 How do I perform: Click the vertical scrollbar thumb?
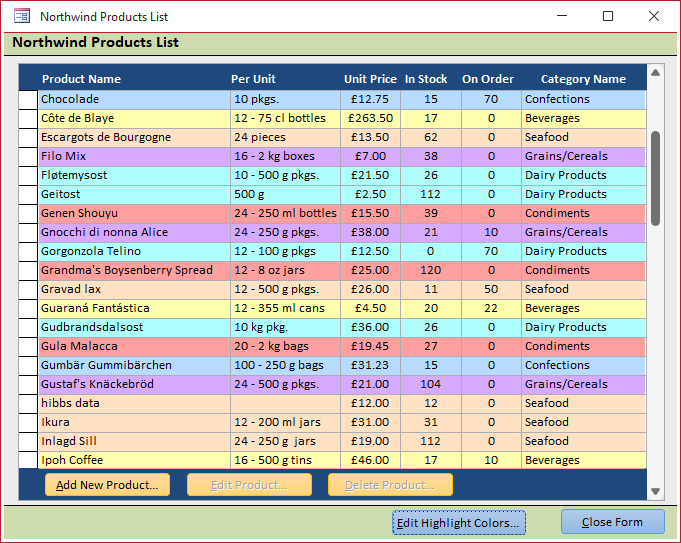pos(655,178)
